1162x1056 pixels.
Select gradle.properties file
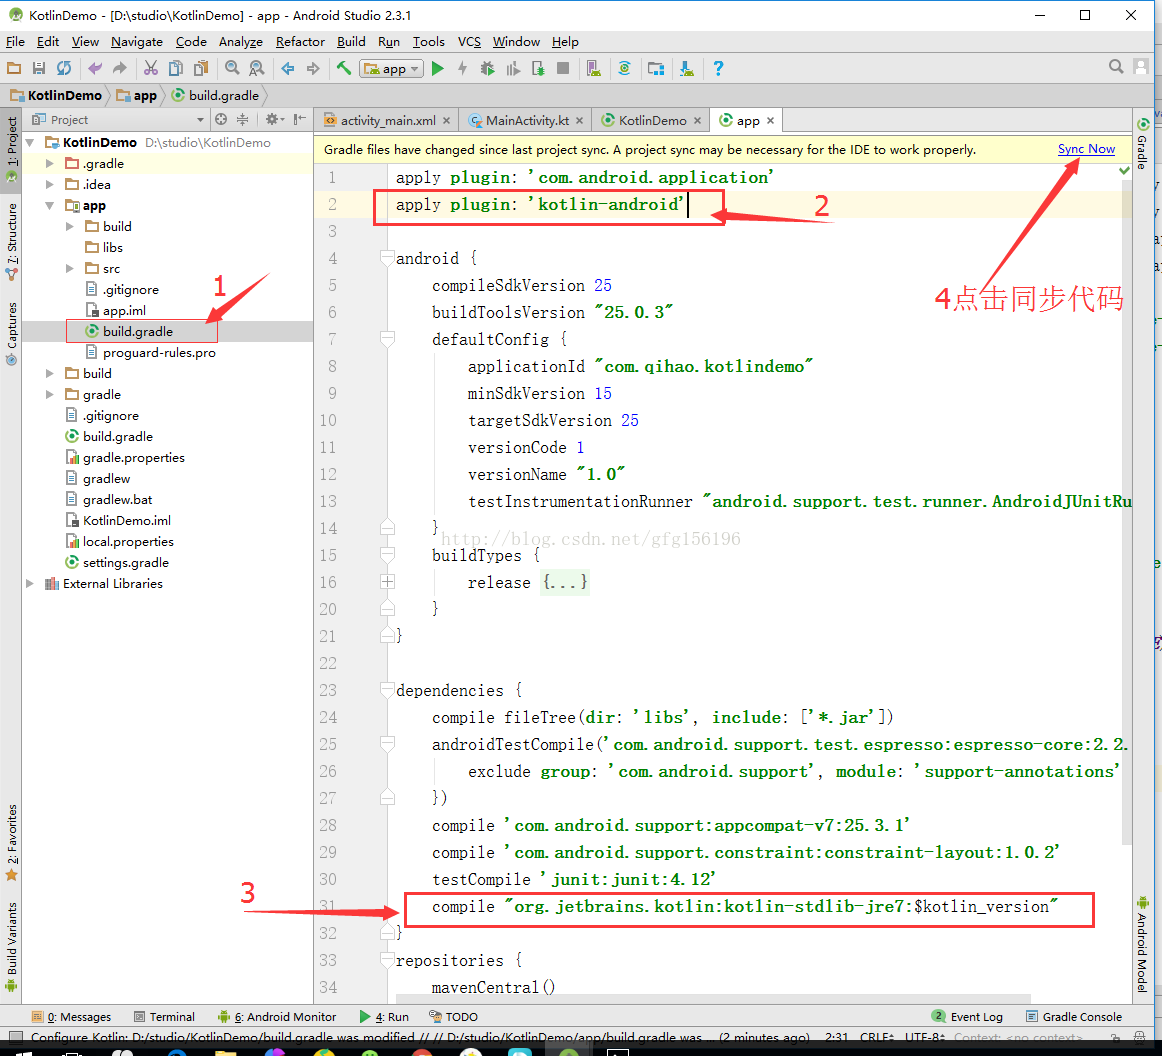(x=133, y=457)
